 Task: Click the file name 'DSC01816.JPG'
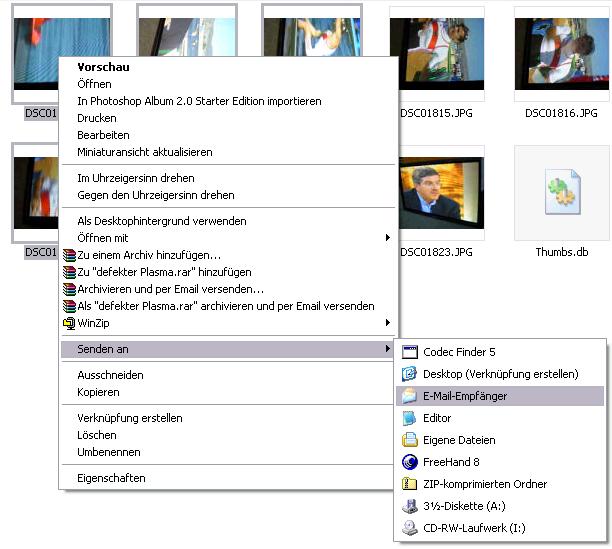[x=561, y=114]
